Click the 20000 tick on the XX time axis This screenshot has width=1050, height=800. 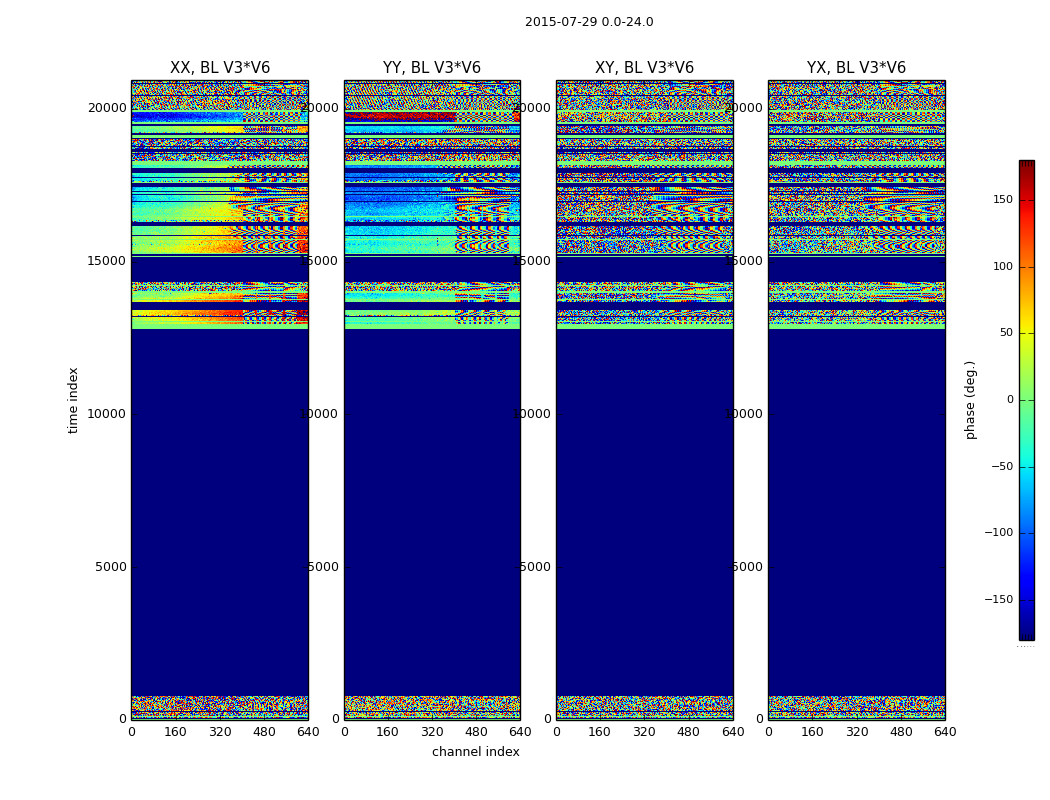coord(109,108)
